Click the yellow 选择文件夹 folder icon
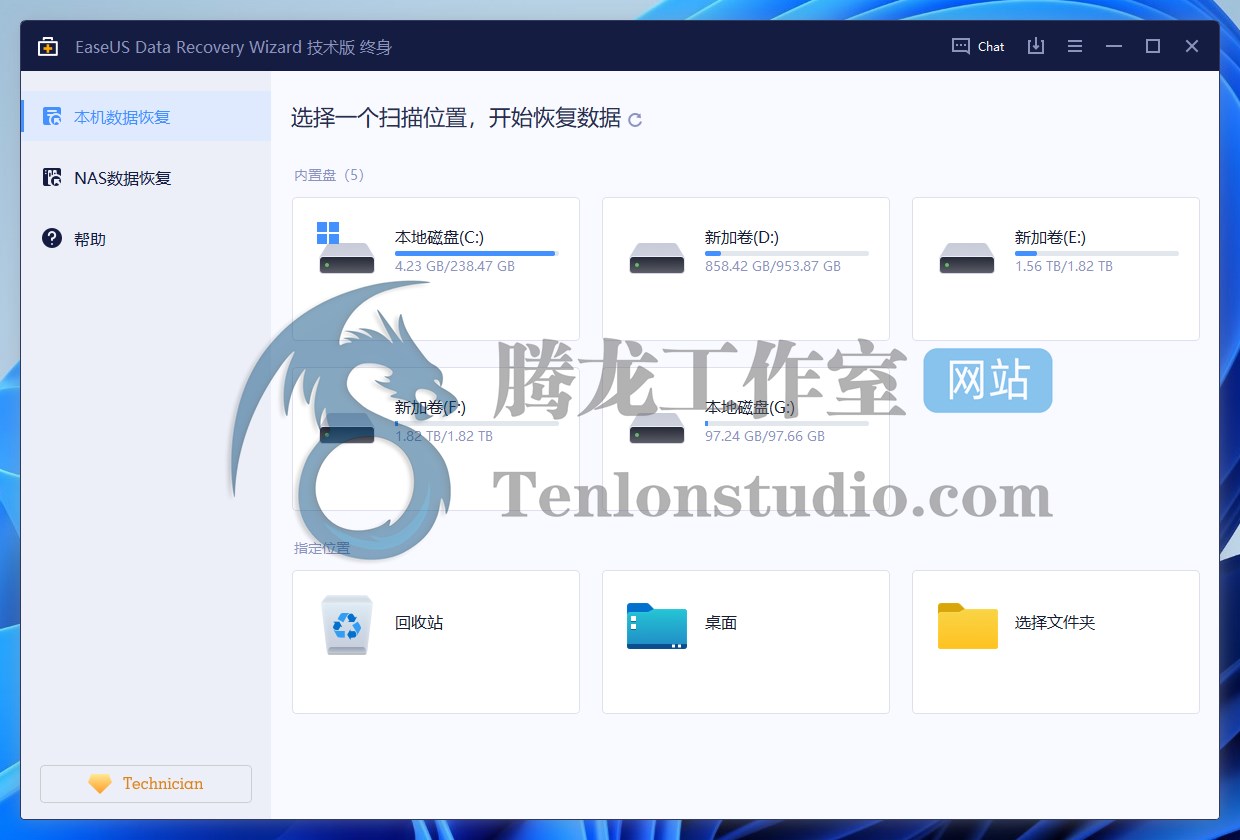 (x=968, y=626)
